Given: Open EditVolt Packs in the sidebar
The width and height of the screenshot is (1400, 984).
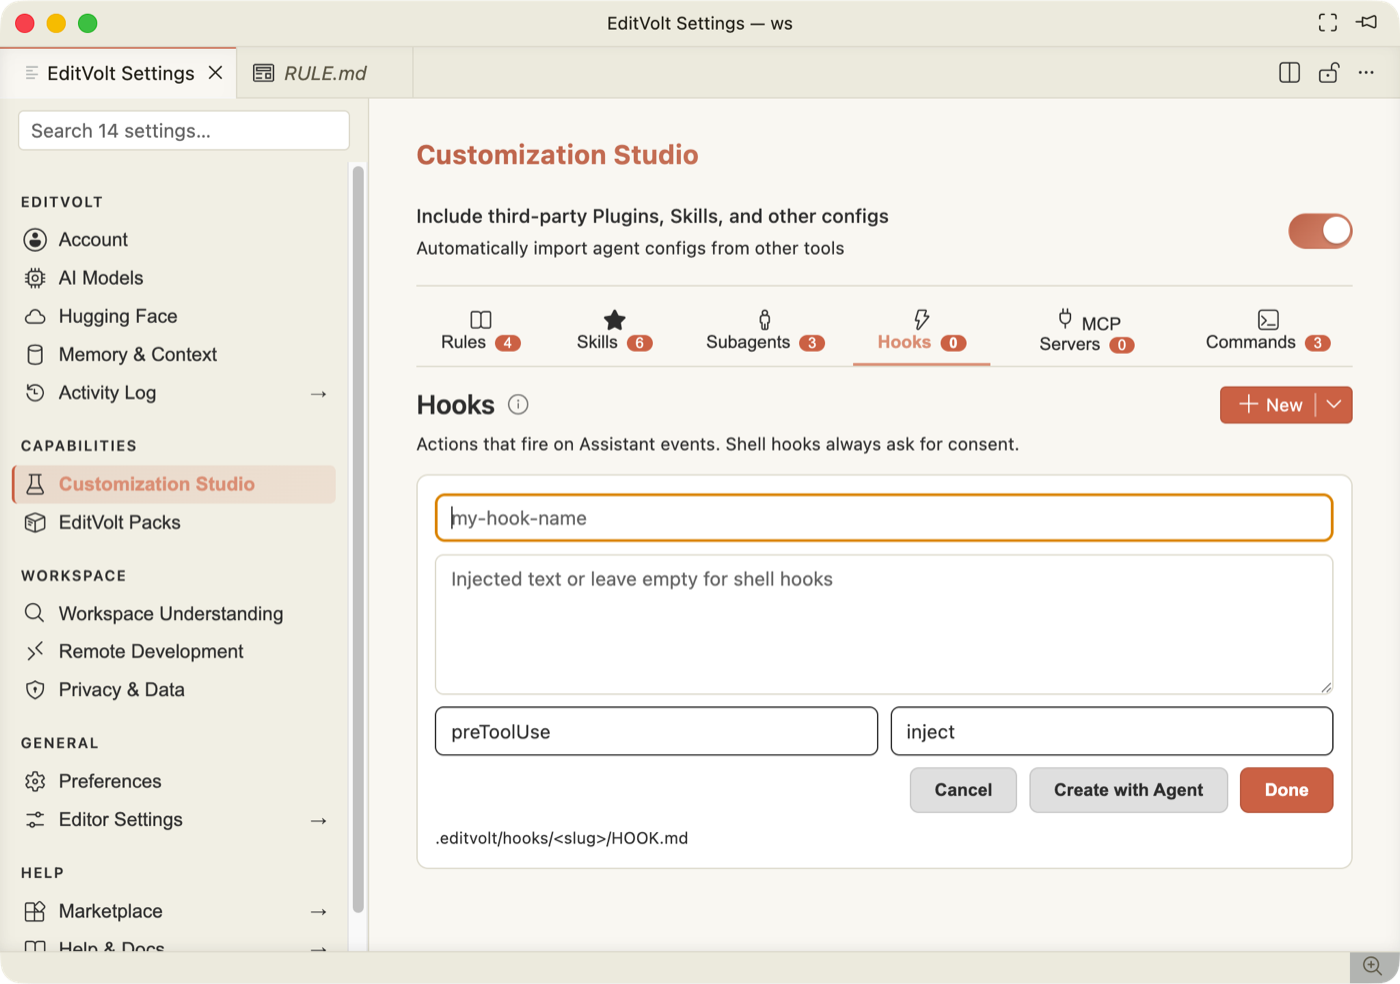Looking at the screenshot, I should 174,523.
